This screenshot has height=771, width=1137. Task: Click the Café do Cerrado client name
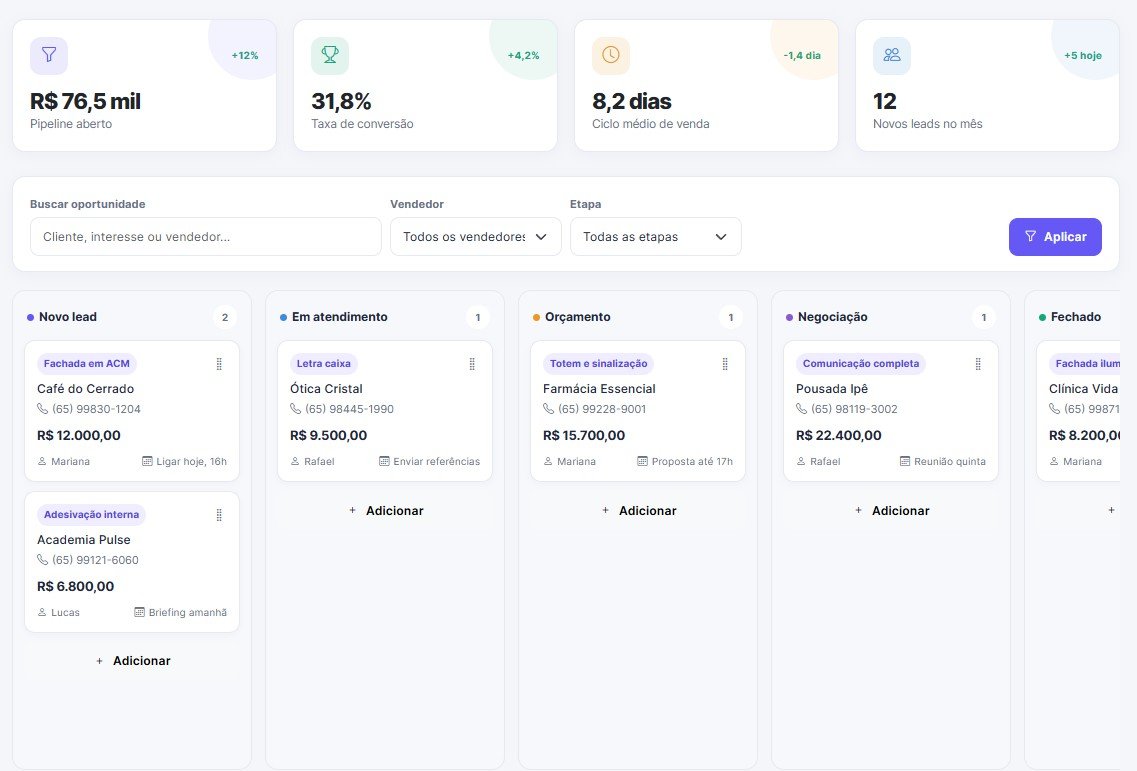coord(86,389)
